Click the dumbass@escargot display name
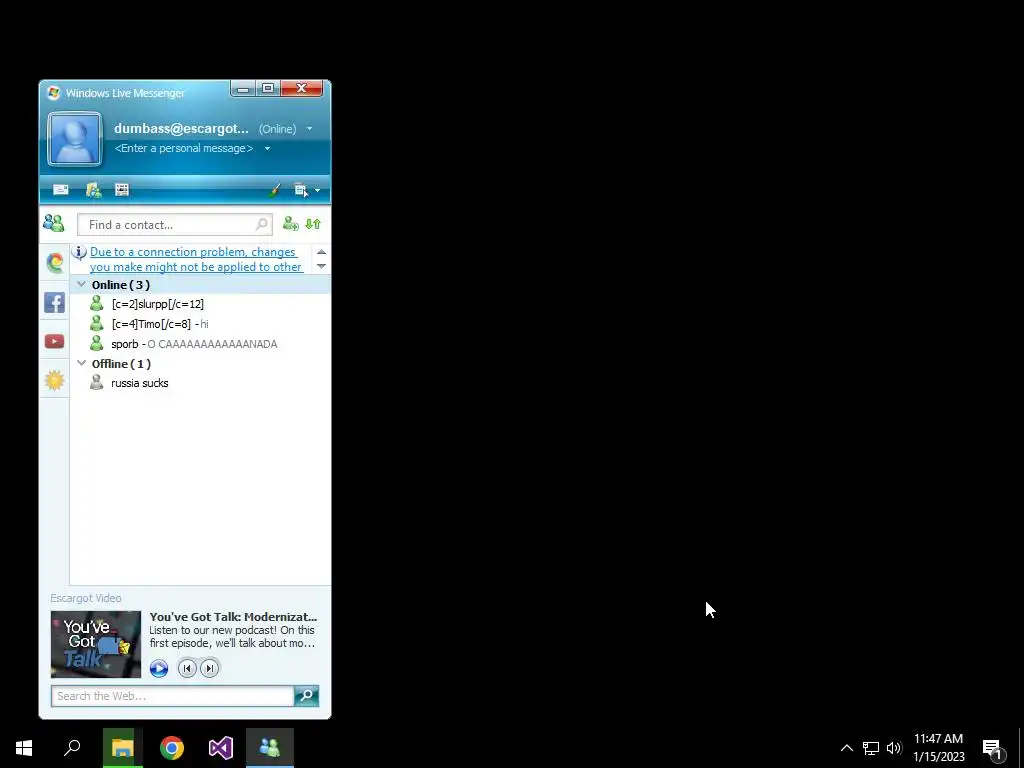The height and width of the screenshot is (768, 1024). click(181, 129)
